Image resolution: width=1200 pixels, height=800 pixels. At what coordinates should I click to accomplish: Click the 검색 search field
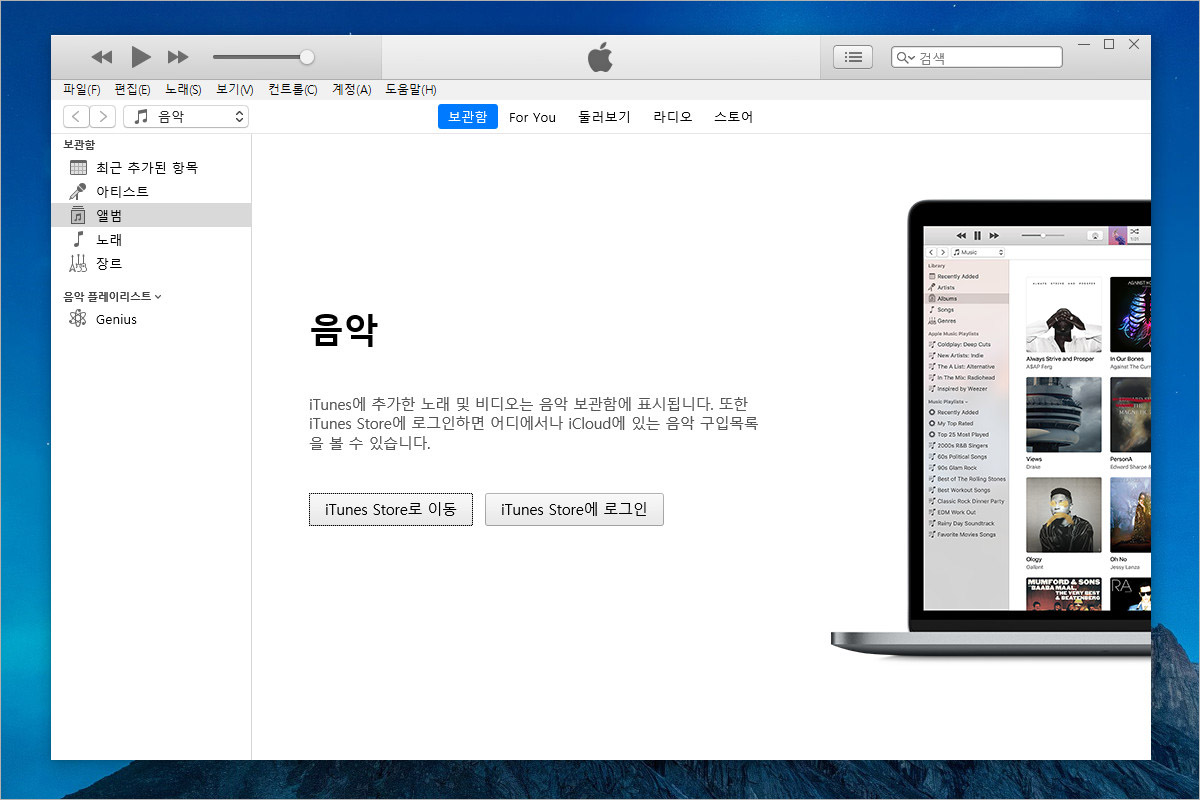(x=977, y=58)
